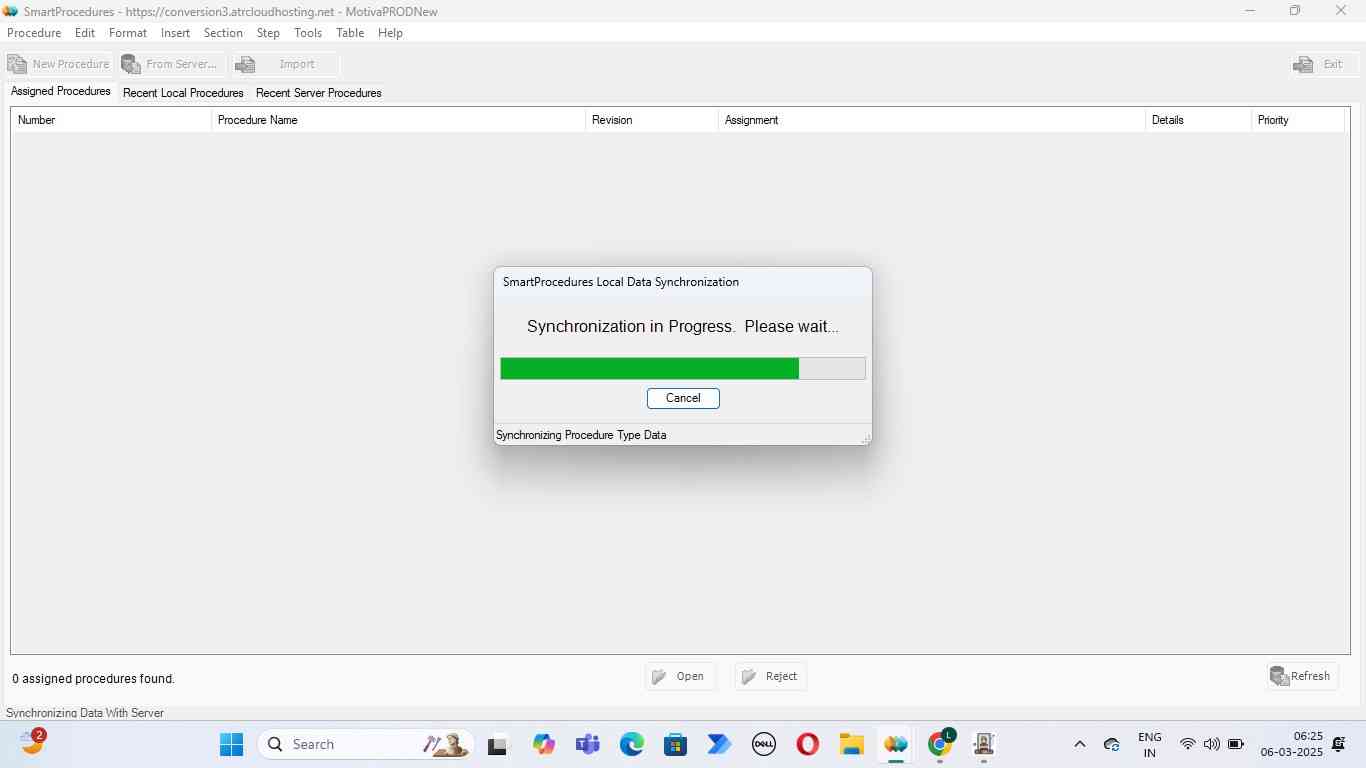Click 'Synchronization in Progress. Please wait...' message
Screen dimensions: 1366x768
click(683, 326)
